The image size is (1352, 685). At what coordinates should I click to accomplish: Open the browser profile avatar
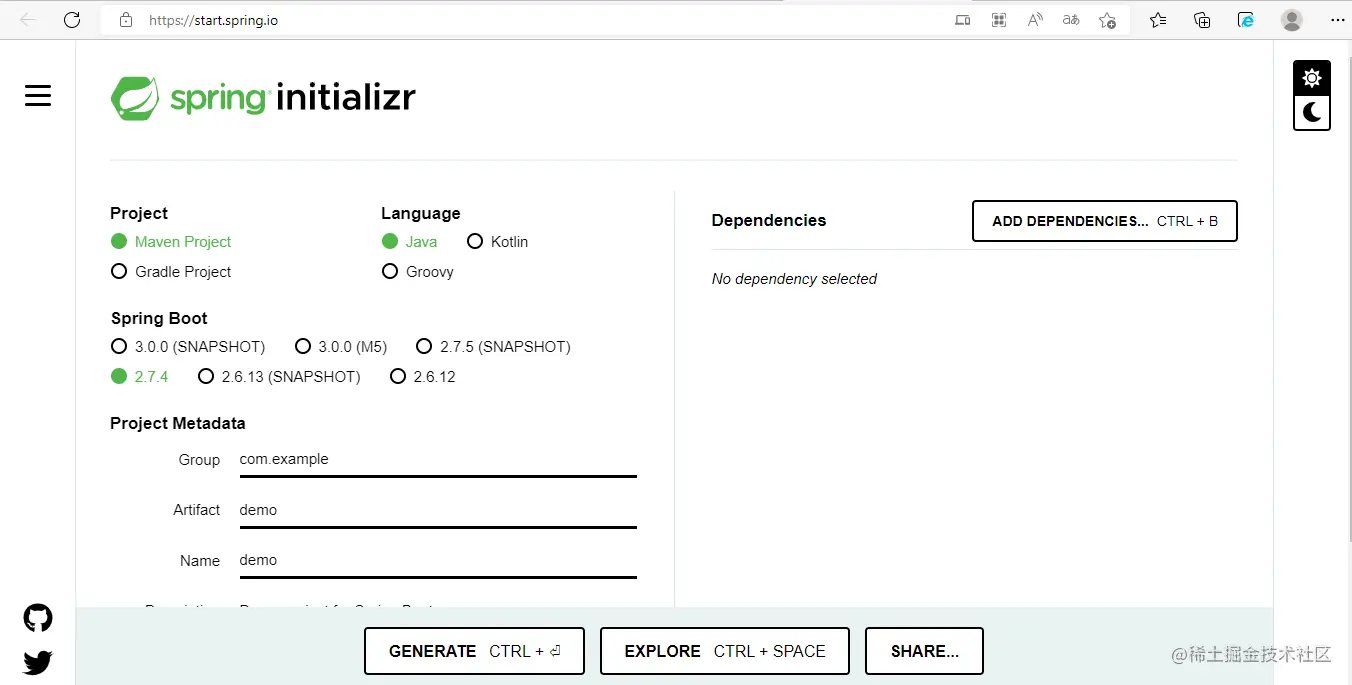(x=1292, y=20)
